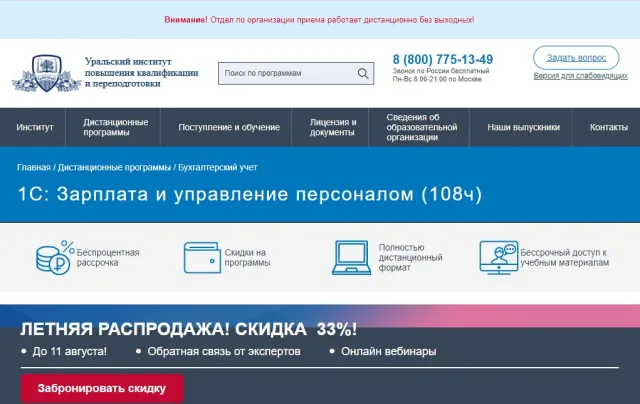Click the wallet discounts icon
640x404 pixels.
tap(202, 257)
